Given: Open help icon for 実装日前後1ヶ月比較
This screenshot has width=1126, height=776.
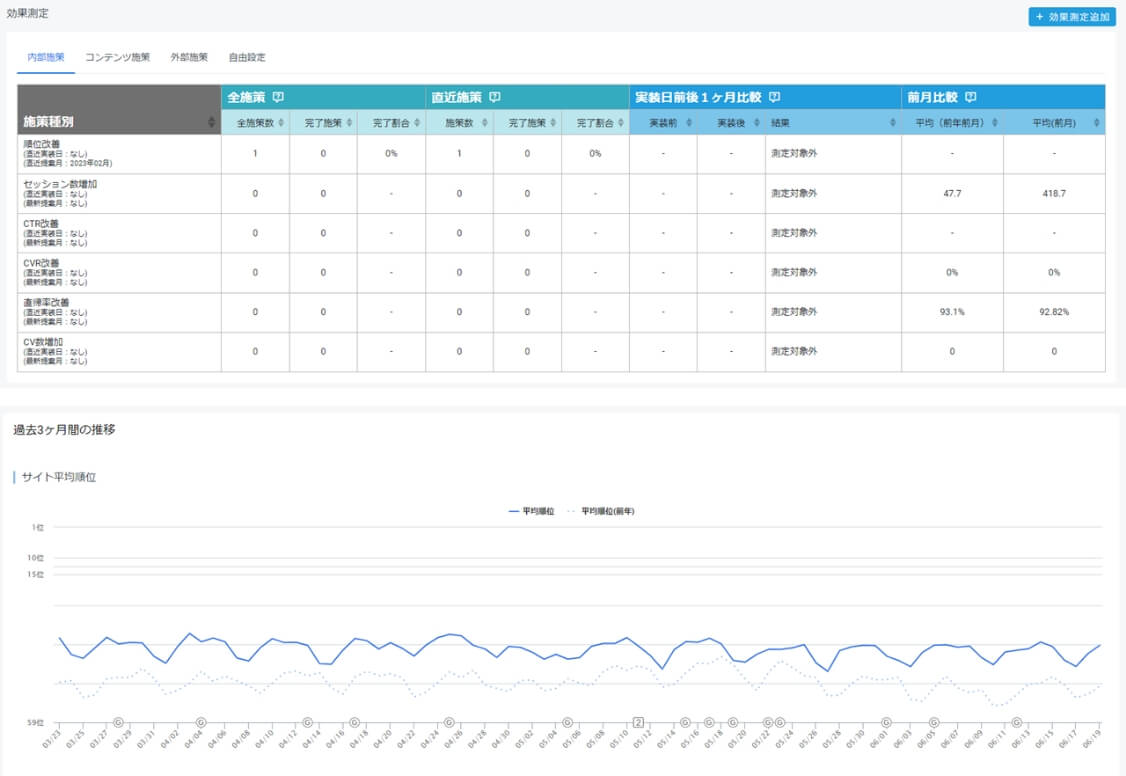Looking at the screenshot, I should (x=774, y=97).
